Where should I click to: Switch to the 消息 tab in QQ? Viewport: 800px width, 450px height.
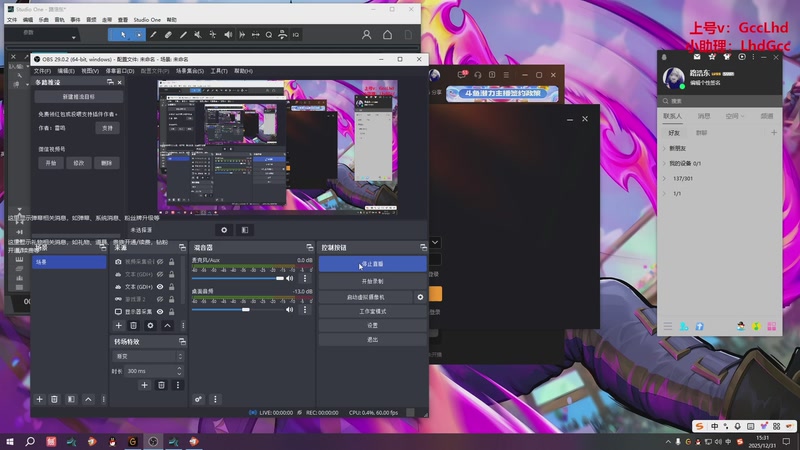(x=704, y=116)
